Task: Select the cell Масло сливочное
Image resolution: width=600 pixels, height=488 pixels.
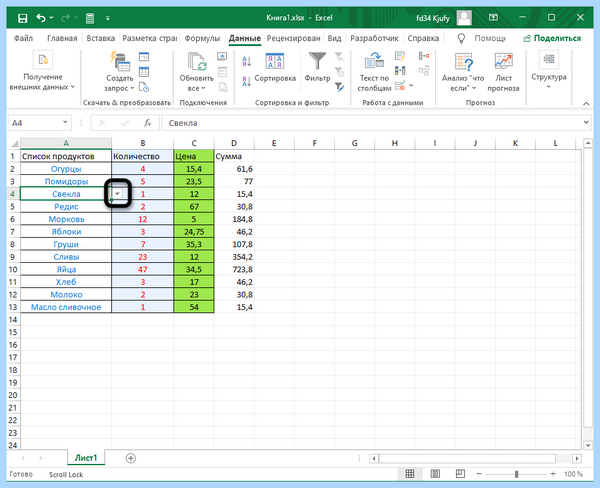Action: point(66,307)
